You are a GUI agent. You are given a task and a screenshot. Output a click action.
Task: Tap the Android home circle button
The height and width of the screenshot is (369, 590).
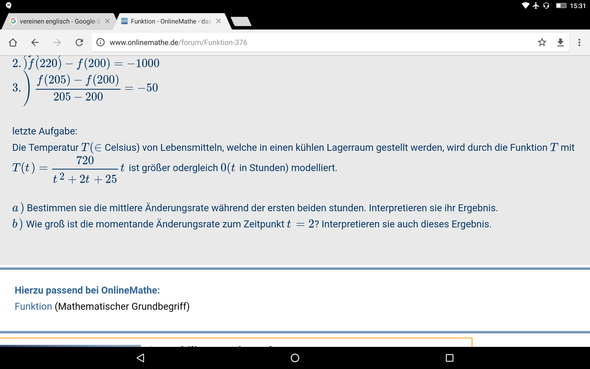295,358
